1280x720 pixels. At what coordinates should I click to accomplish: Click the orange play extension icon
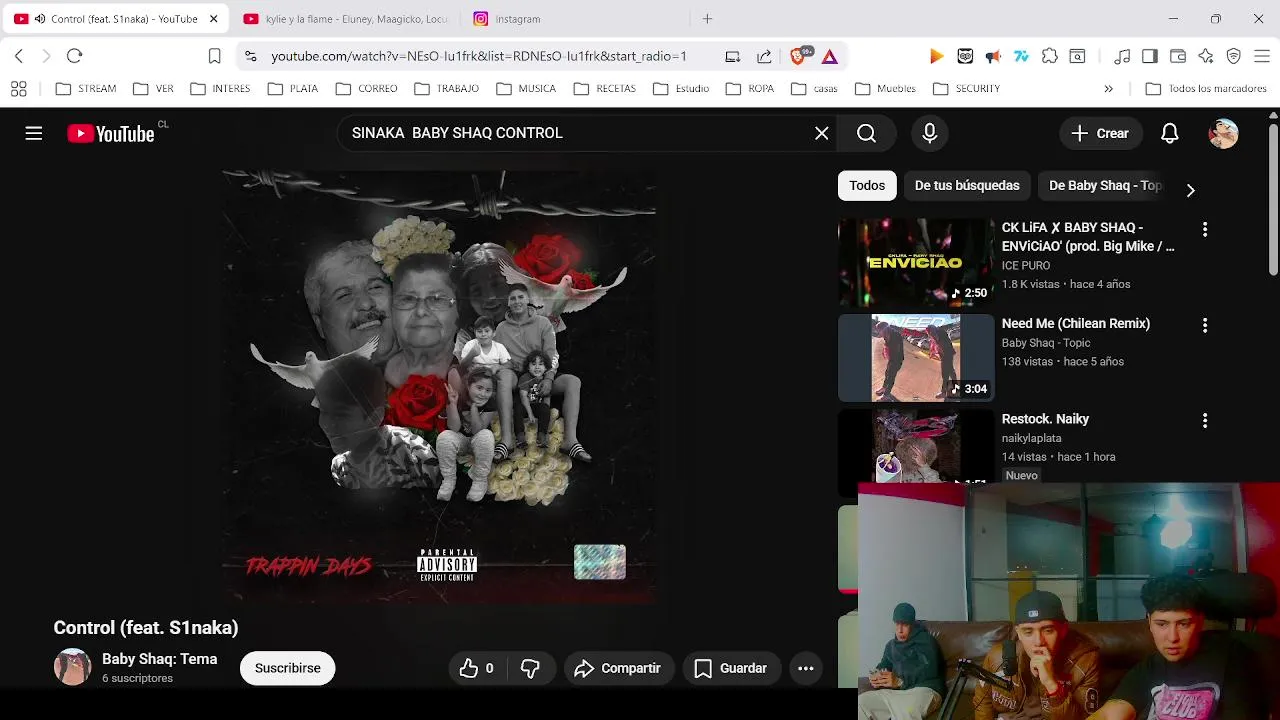936,56
